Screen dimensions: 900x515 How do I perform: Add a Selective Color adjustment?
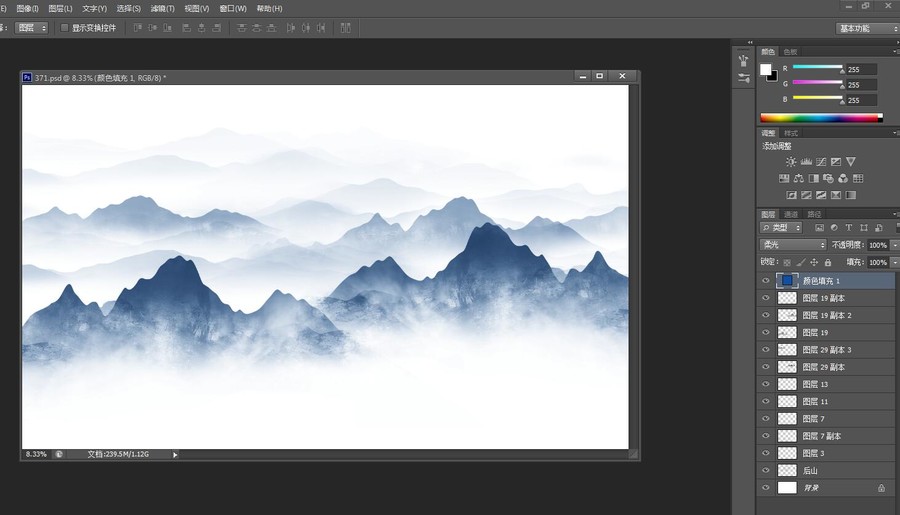836,195
